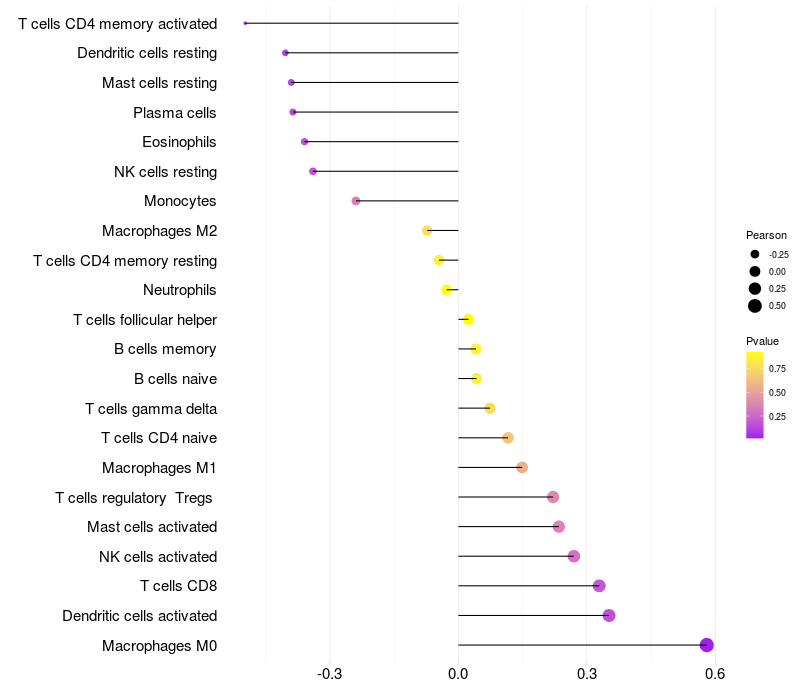Click the 0.6 x-axis tick label

pos(714,674)
